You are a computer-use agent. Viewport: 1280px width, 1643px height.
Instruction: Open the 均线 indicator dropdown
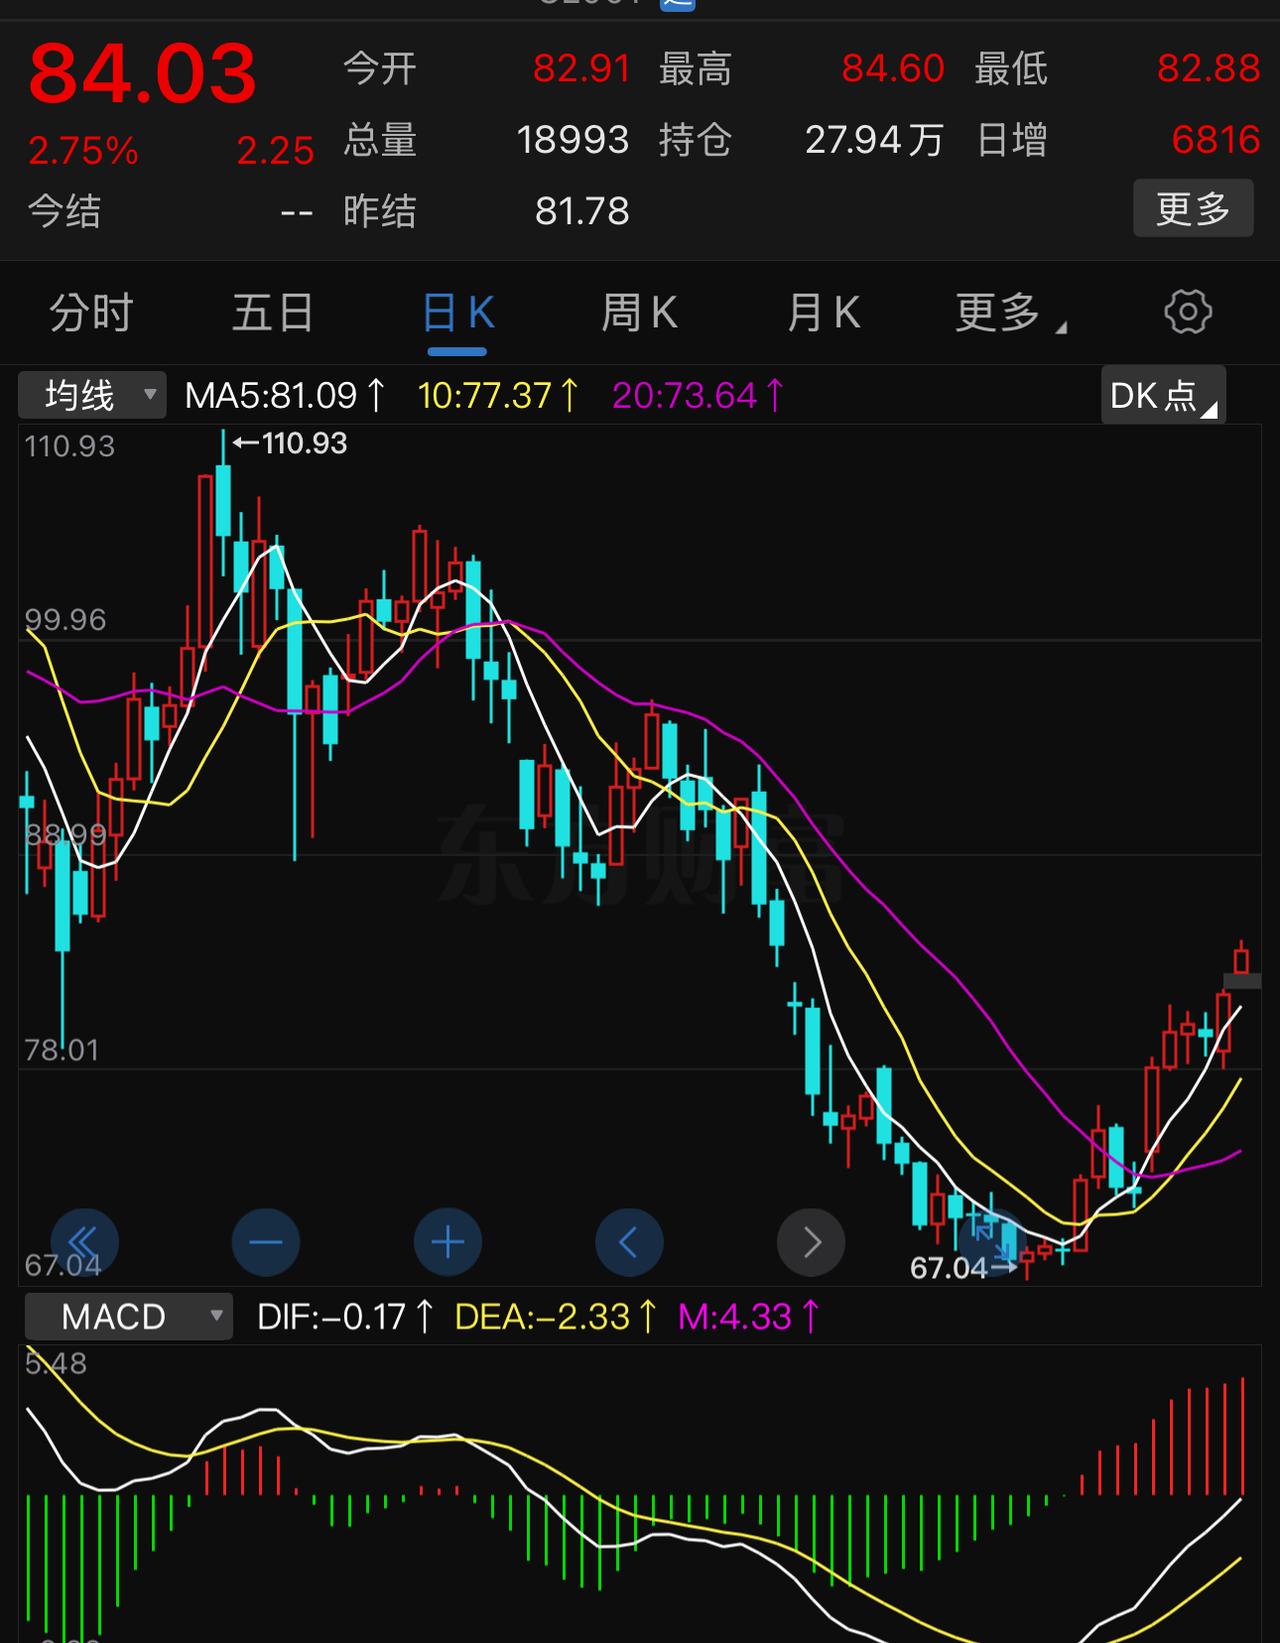(92, 395)
